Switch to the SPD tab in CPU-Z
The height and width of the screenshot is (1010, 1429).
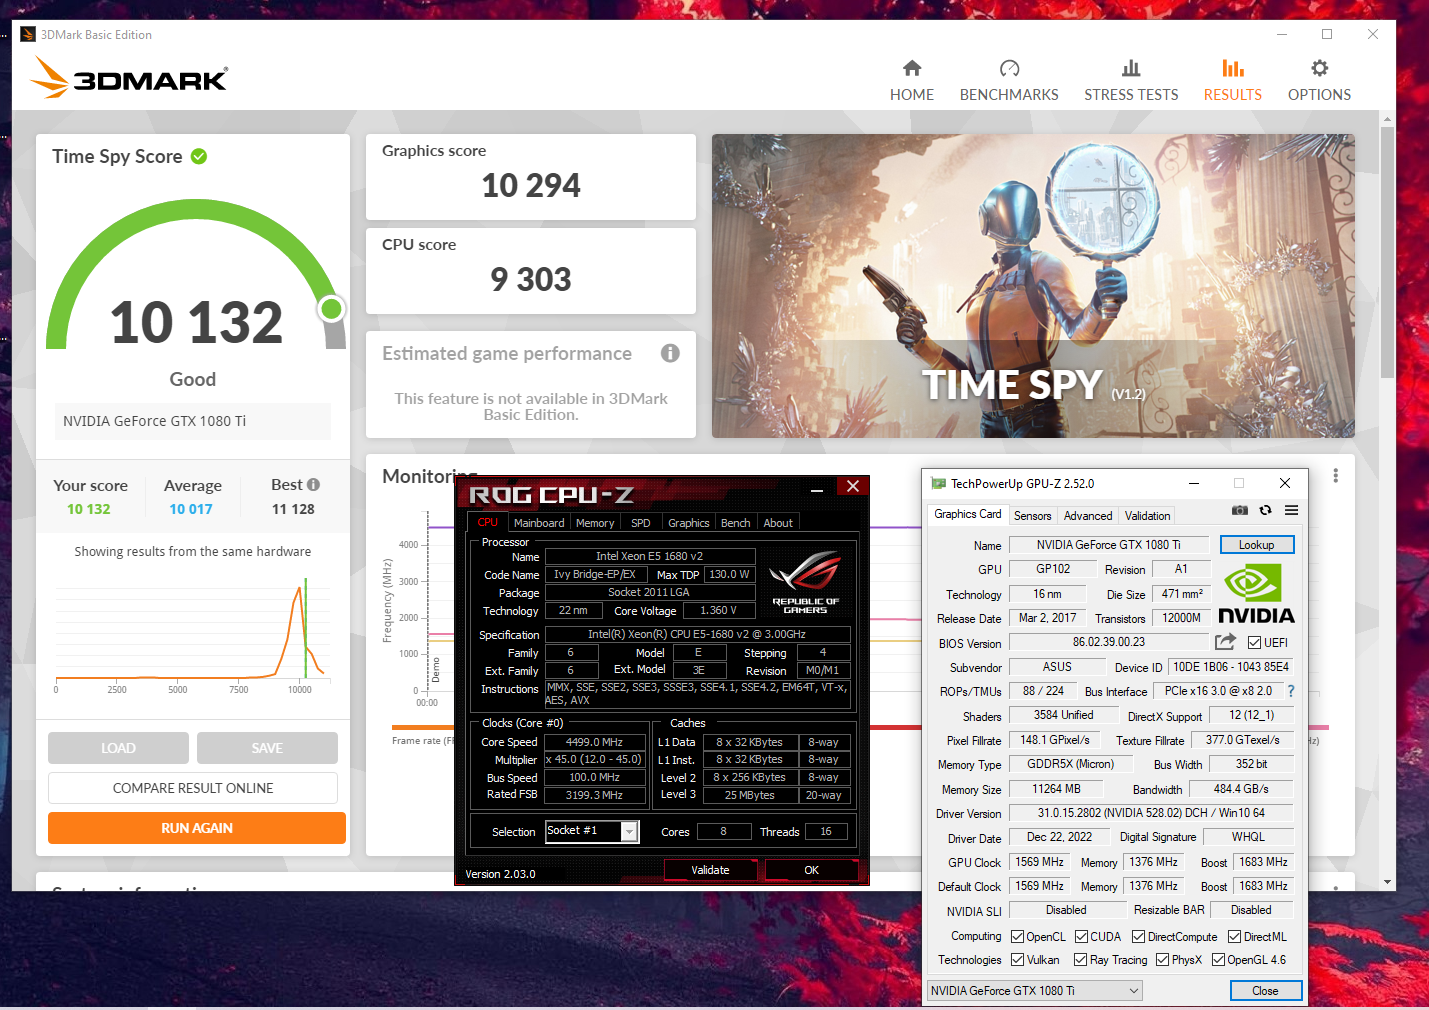[640, 523]
